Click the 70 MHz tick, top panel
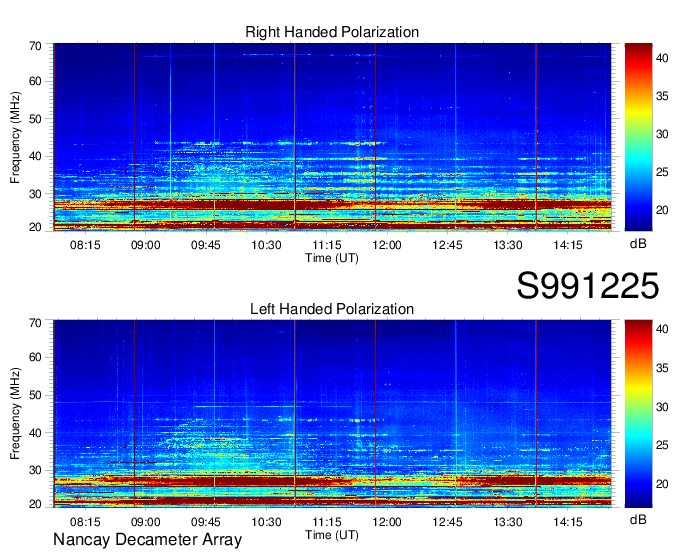 pyautogui.click(x=35, y=46)
